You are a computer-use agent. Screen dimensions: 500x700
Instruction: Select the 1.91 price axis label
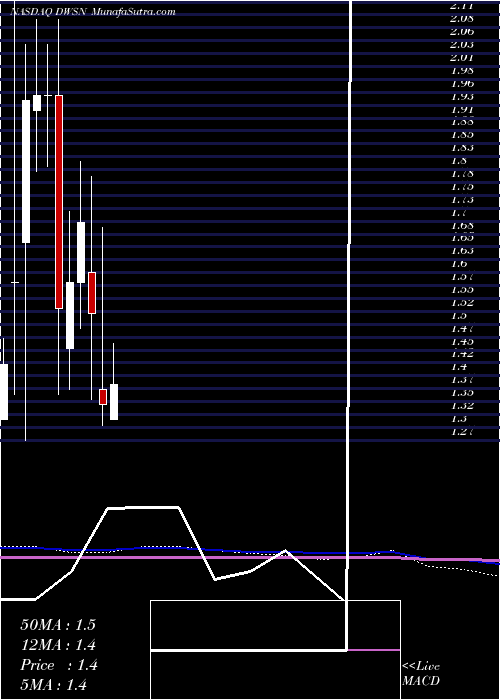pos(462,109)
